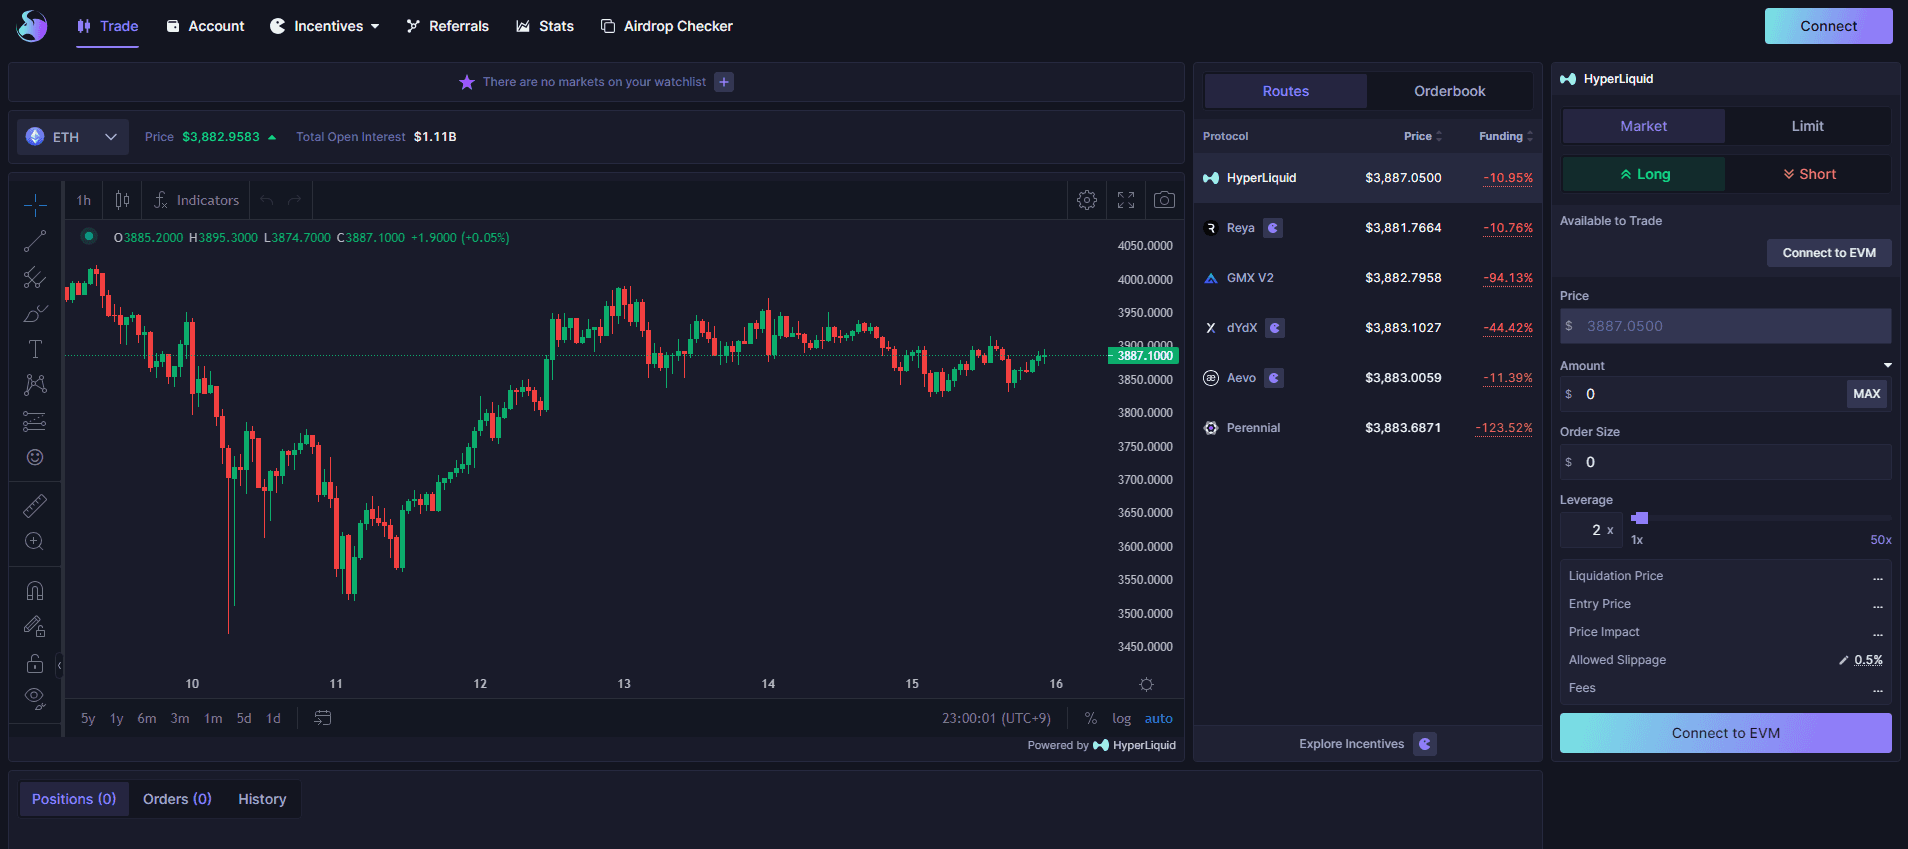Take a chart snapshot with camera icon
The image size is (1908, 849).
[x=1164, y=200]
